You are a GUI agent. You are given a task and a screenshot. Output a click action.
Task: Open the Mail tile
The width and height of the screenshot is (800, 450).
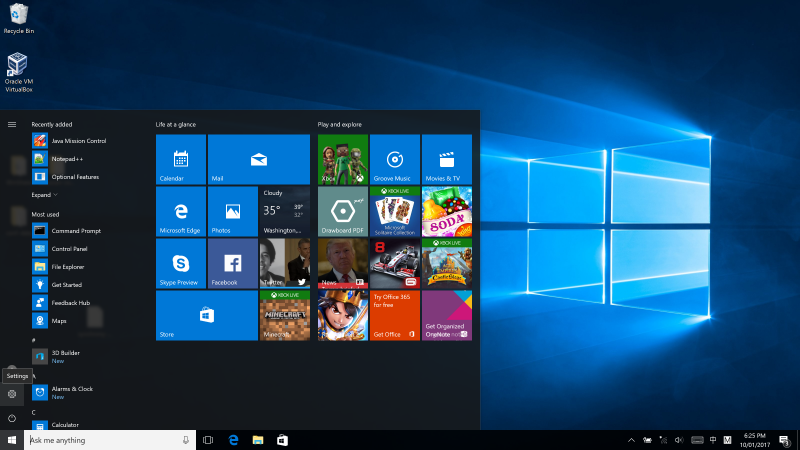coord(259,159)
